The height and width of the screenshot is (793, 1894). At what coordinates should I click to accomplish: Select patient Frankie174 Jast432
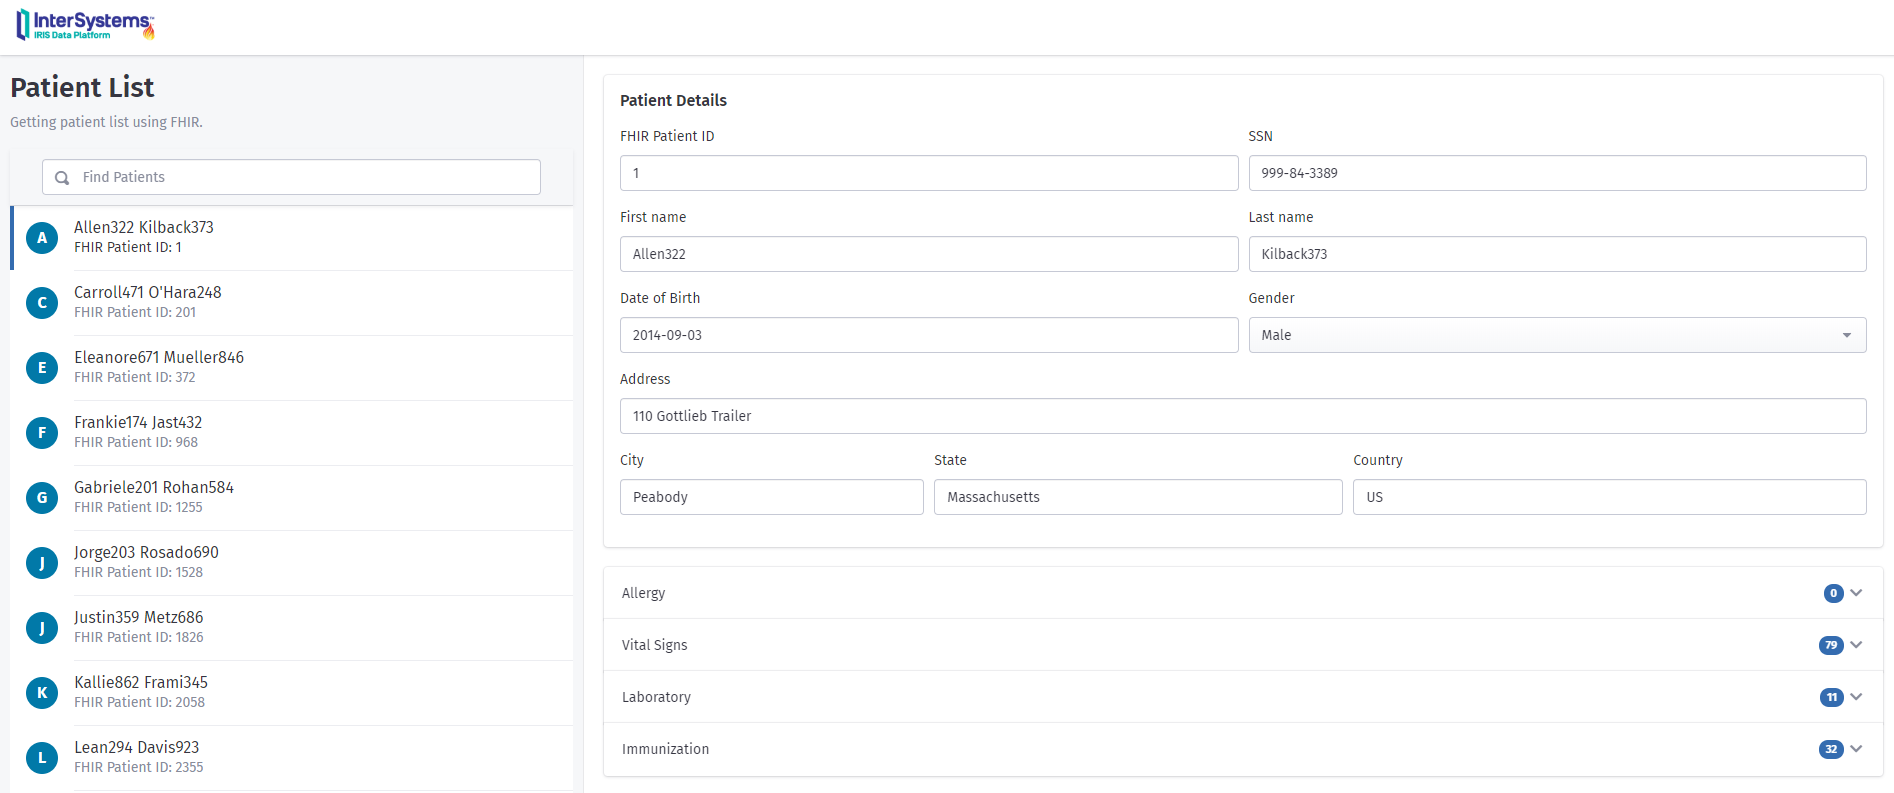click(292, 433)
